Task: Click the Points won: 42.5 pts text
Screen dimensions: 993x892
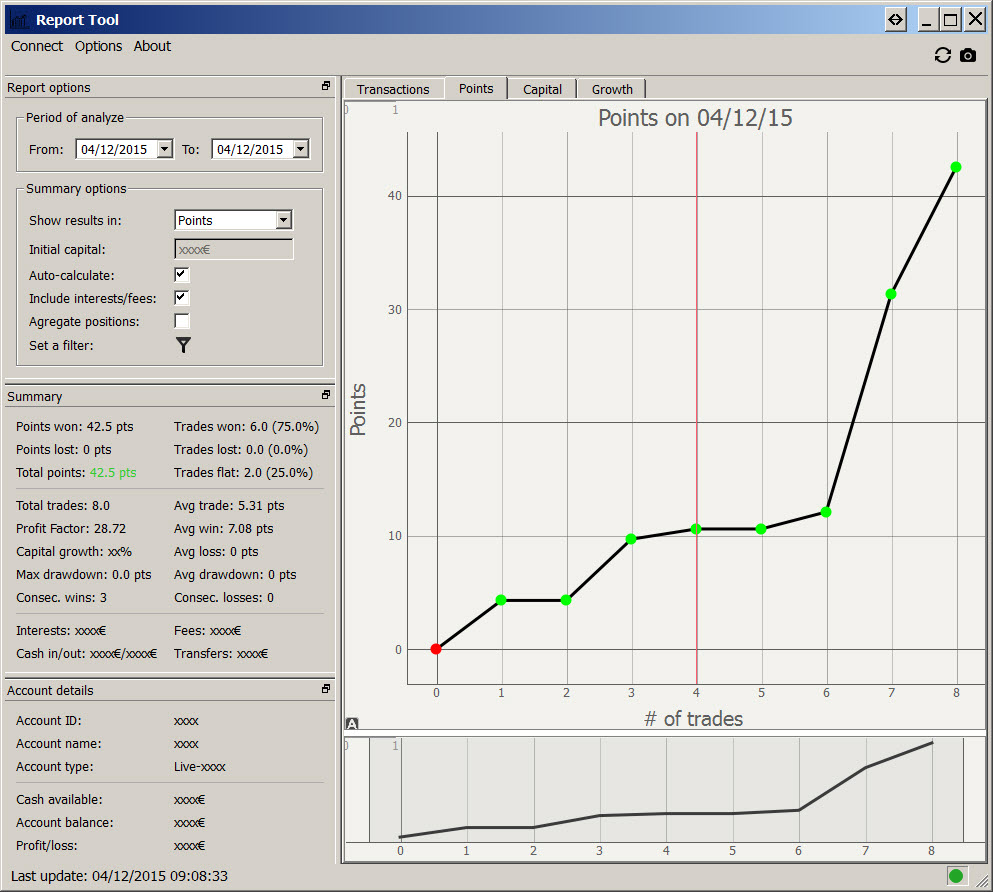Action: pos(75,427)
